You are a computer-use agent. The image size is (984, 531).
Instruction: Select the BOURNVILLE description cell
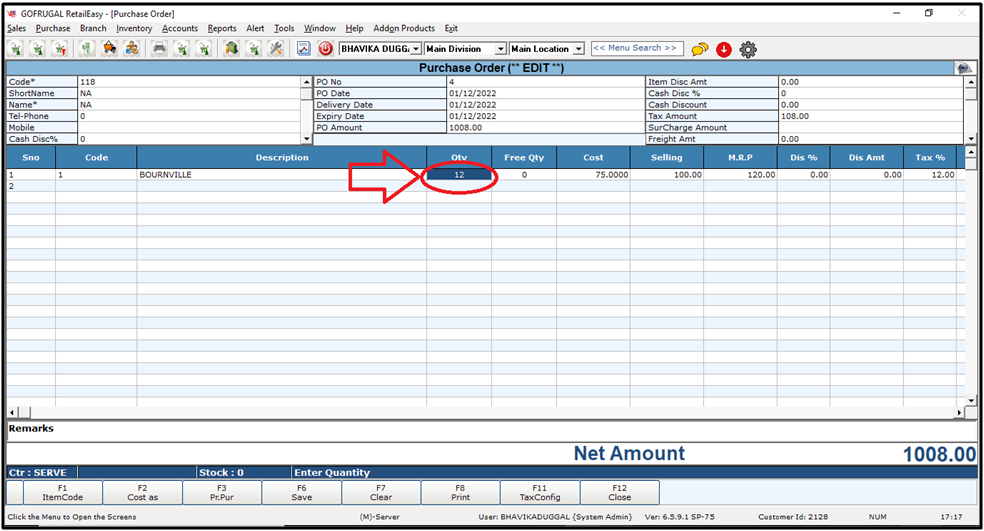coord(281,175)
